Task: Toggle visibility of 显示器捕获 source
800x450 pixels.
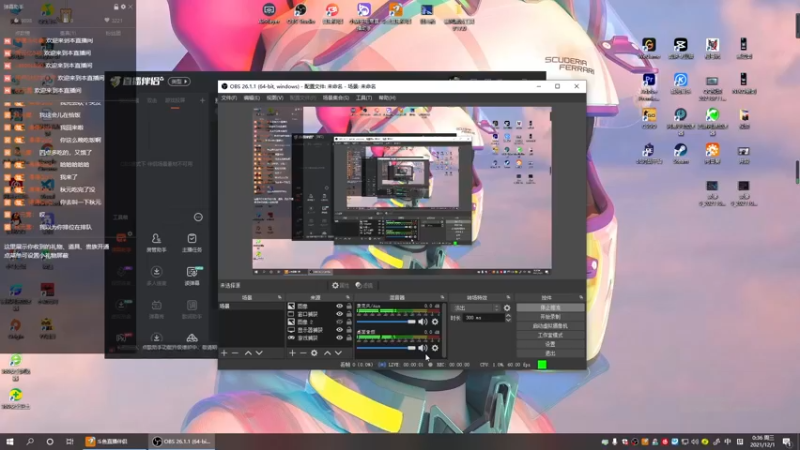Action: pos(339,330)
